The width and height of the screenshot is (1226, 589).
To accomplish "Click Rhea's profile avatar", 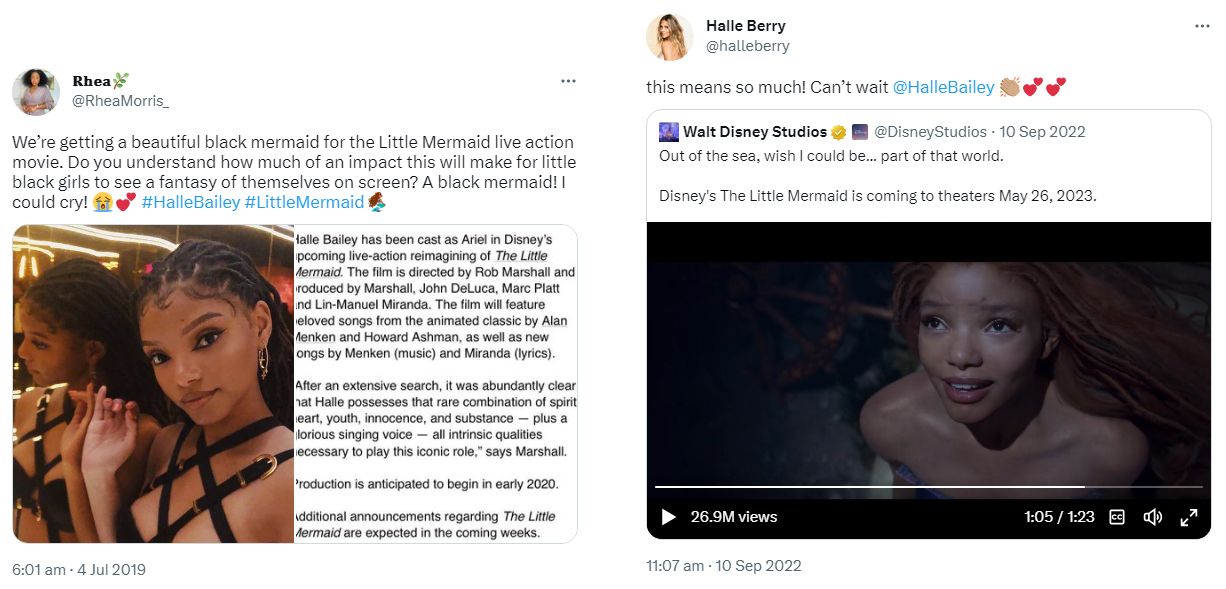I will point(36,92).
